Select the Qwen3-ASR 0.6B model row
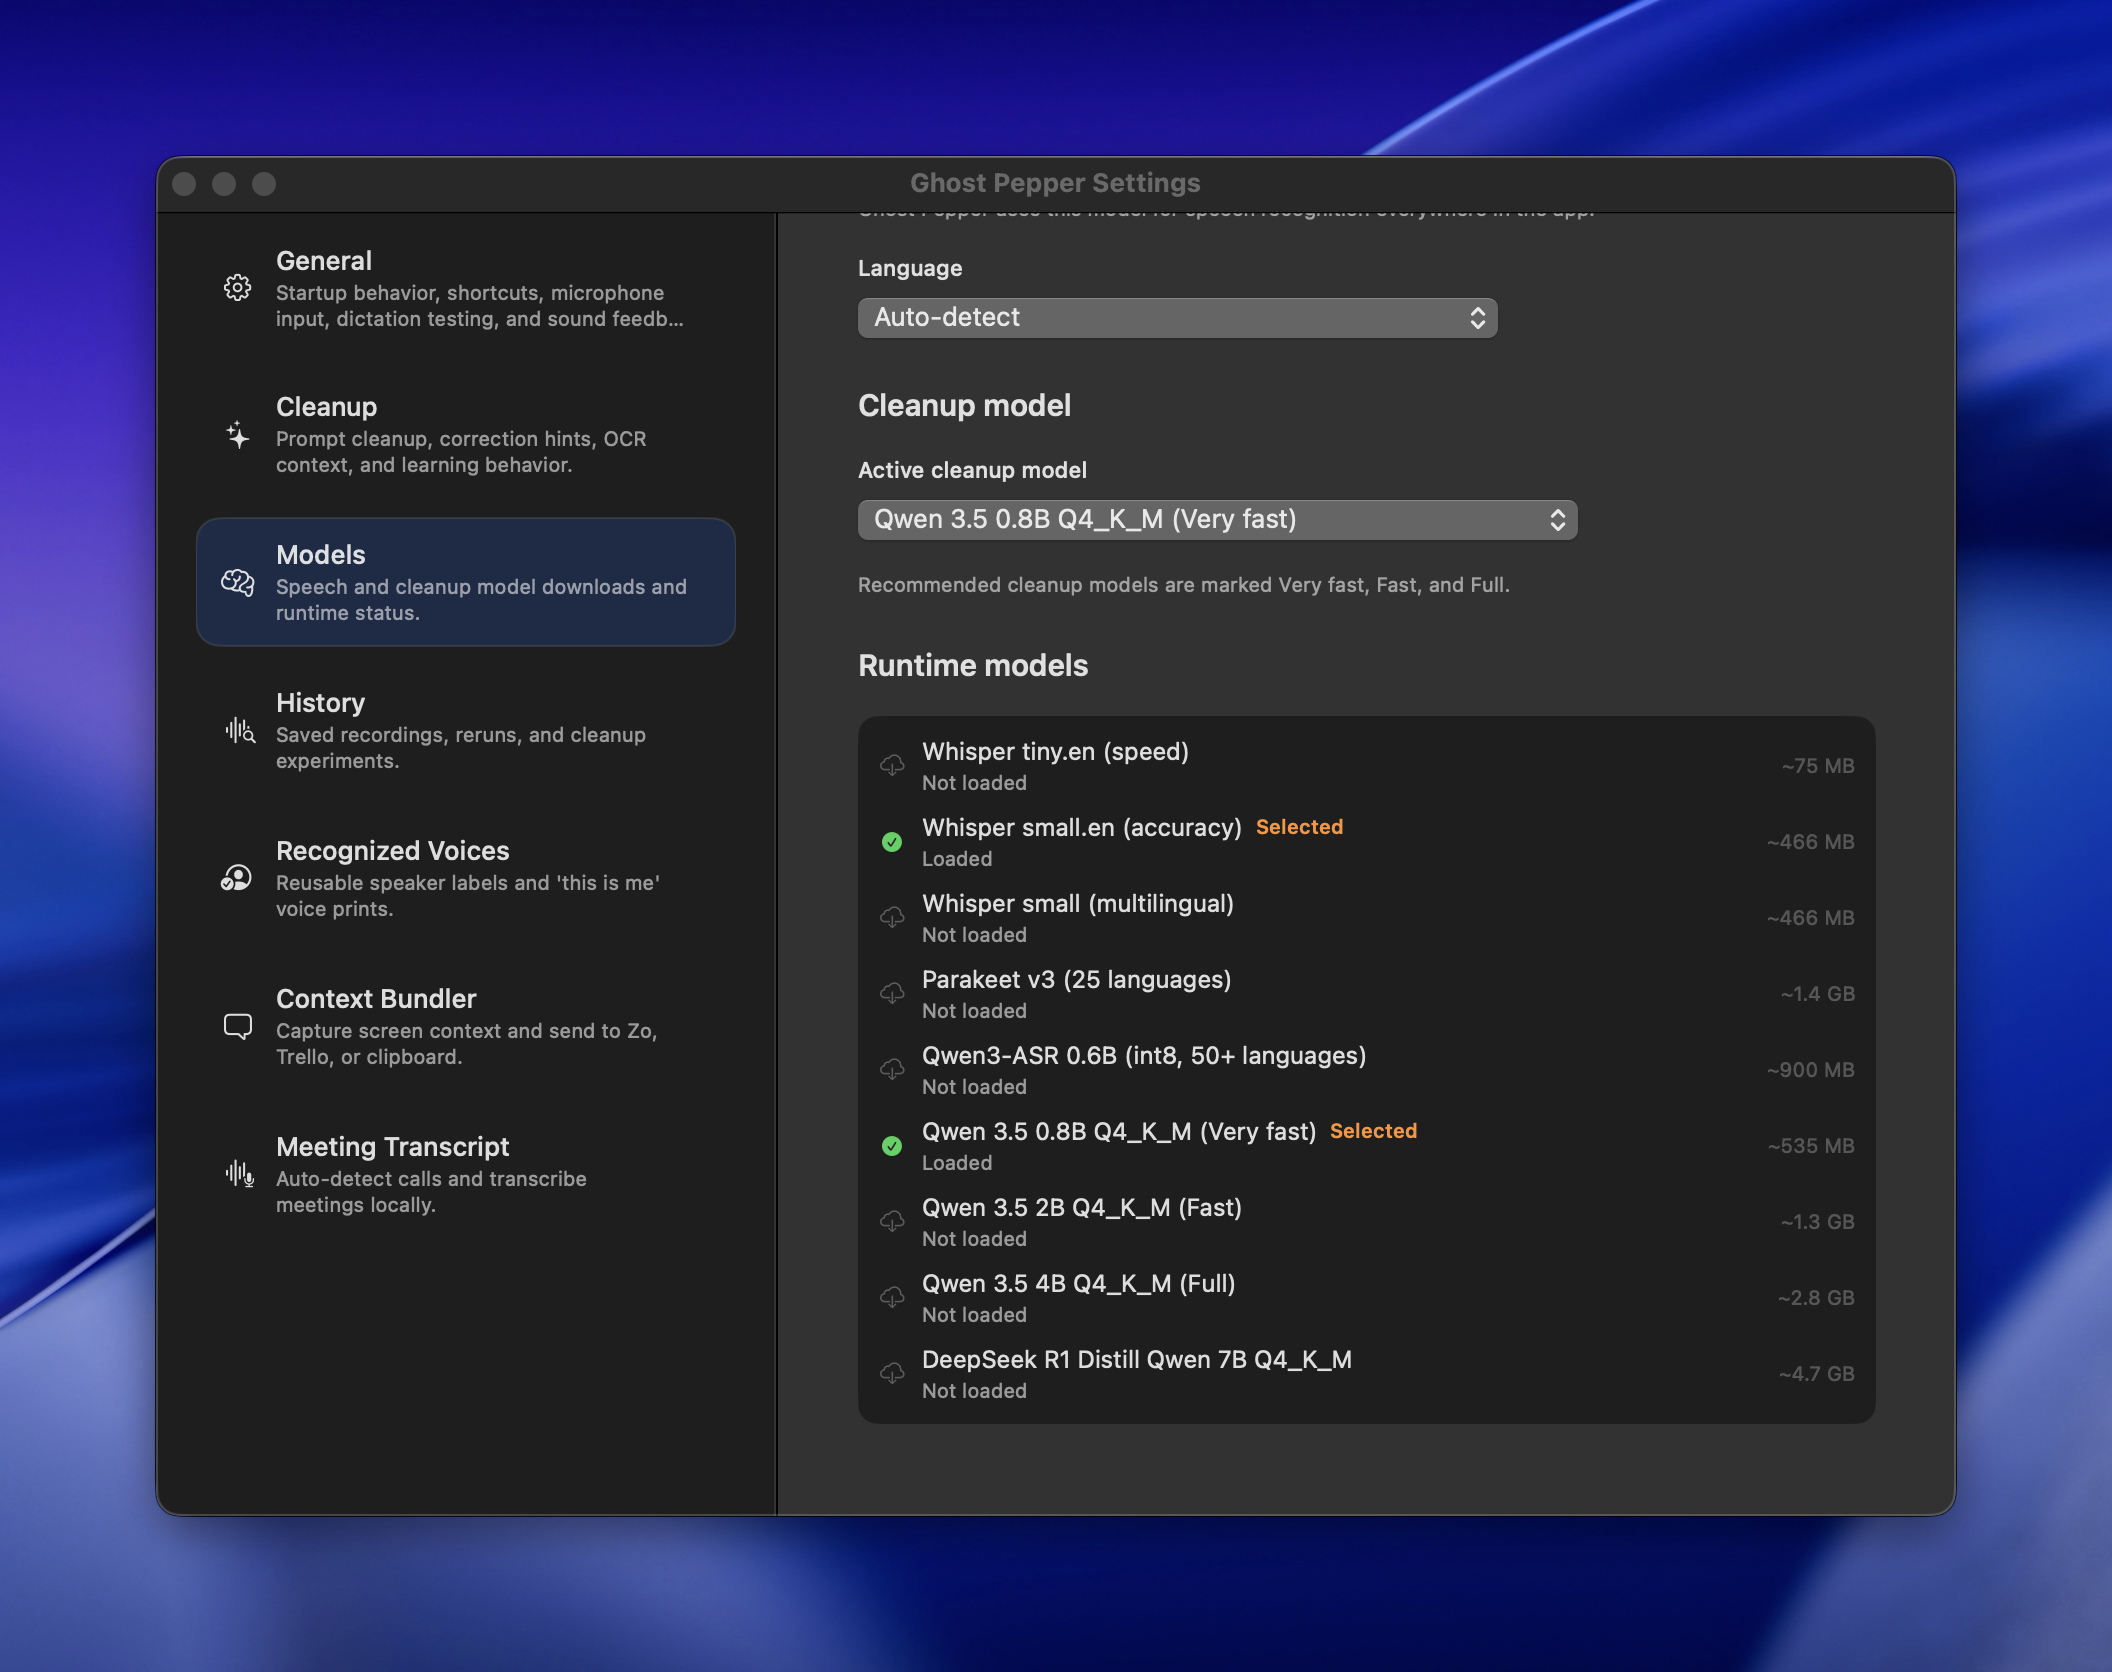The image size is (2112, 1672). [x=1366, y=1070]
